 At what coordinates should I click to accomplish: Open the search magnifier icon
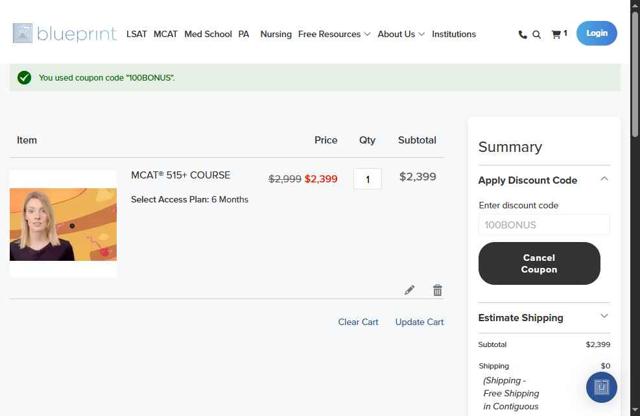coord(537,35)
